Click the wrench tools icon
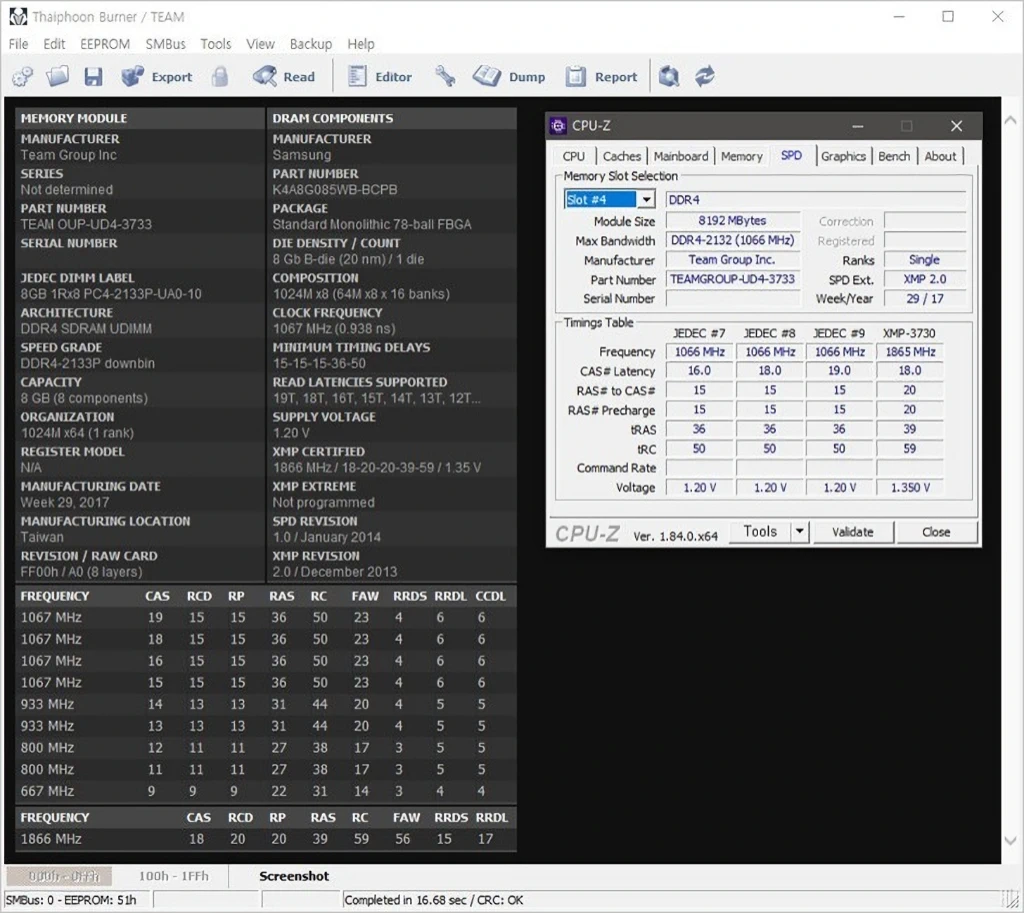 click(445, 76)
